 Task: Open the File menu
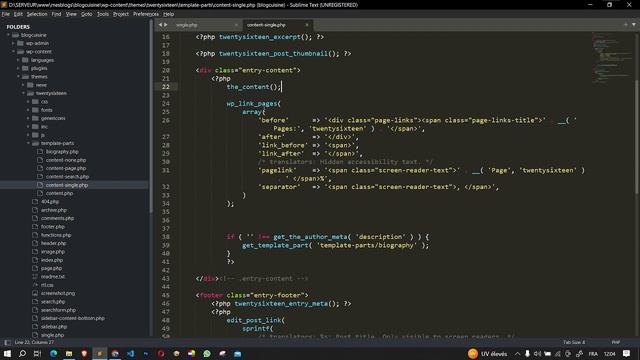tap(6, 14)
